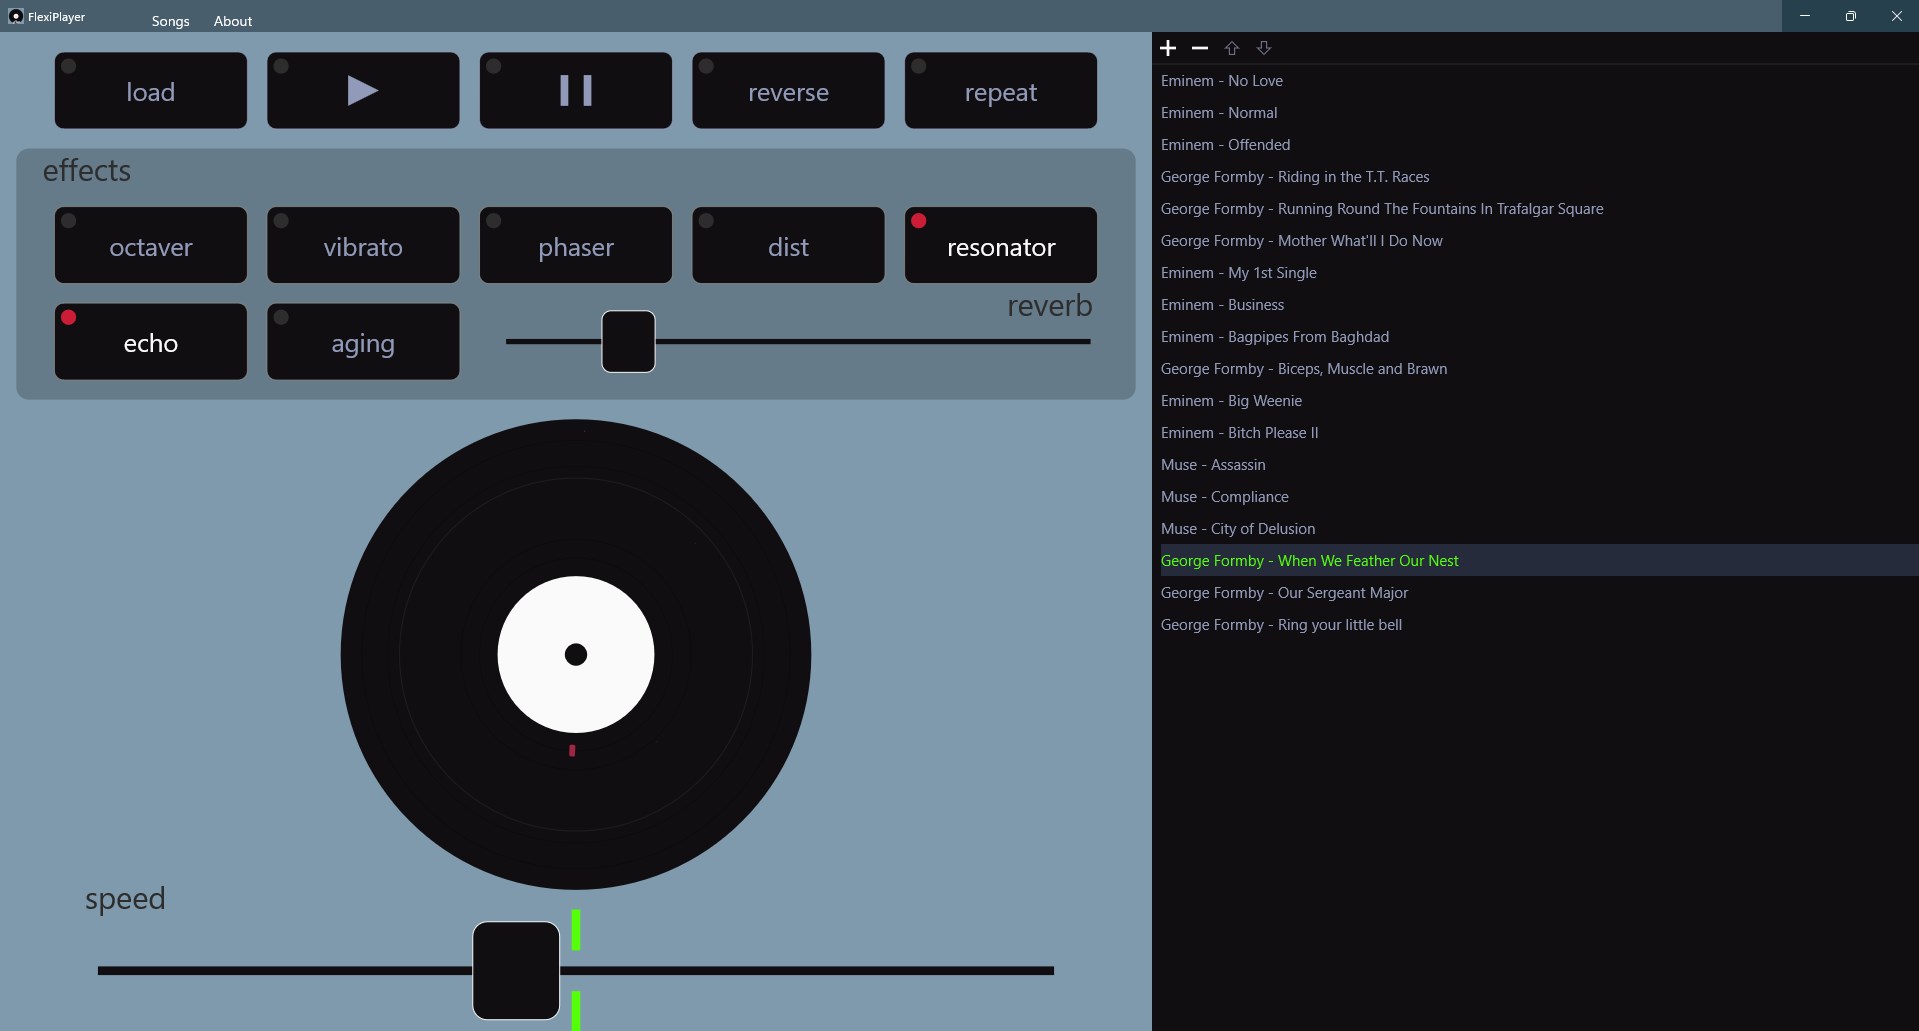Screen dimensions: 1919x1031
Task: Enable the vibrato effect
Action: (x=362, y=245)
